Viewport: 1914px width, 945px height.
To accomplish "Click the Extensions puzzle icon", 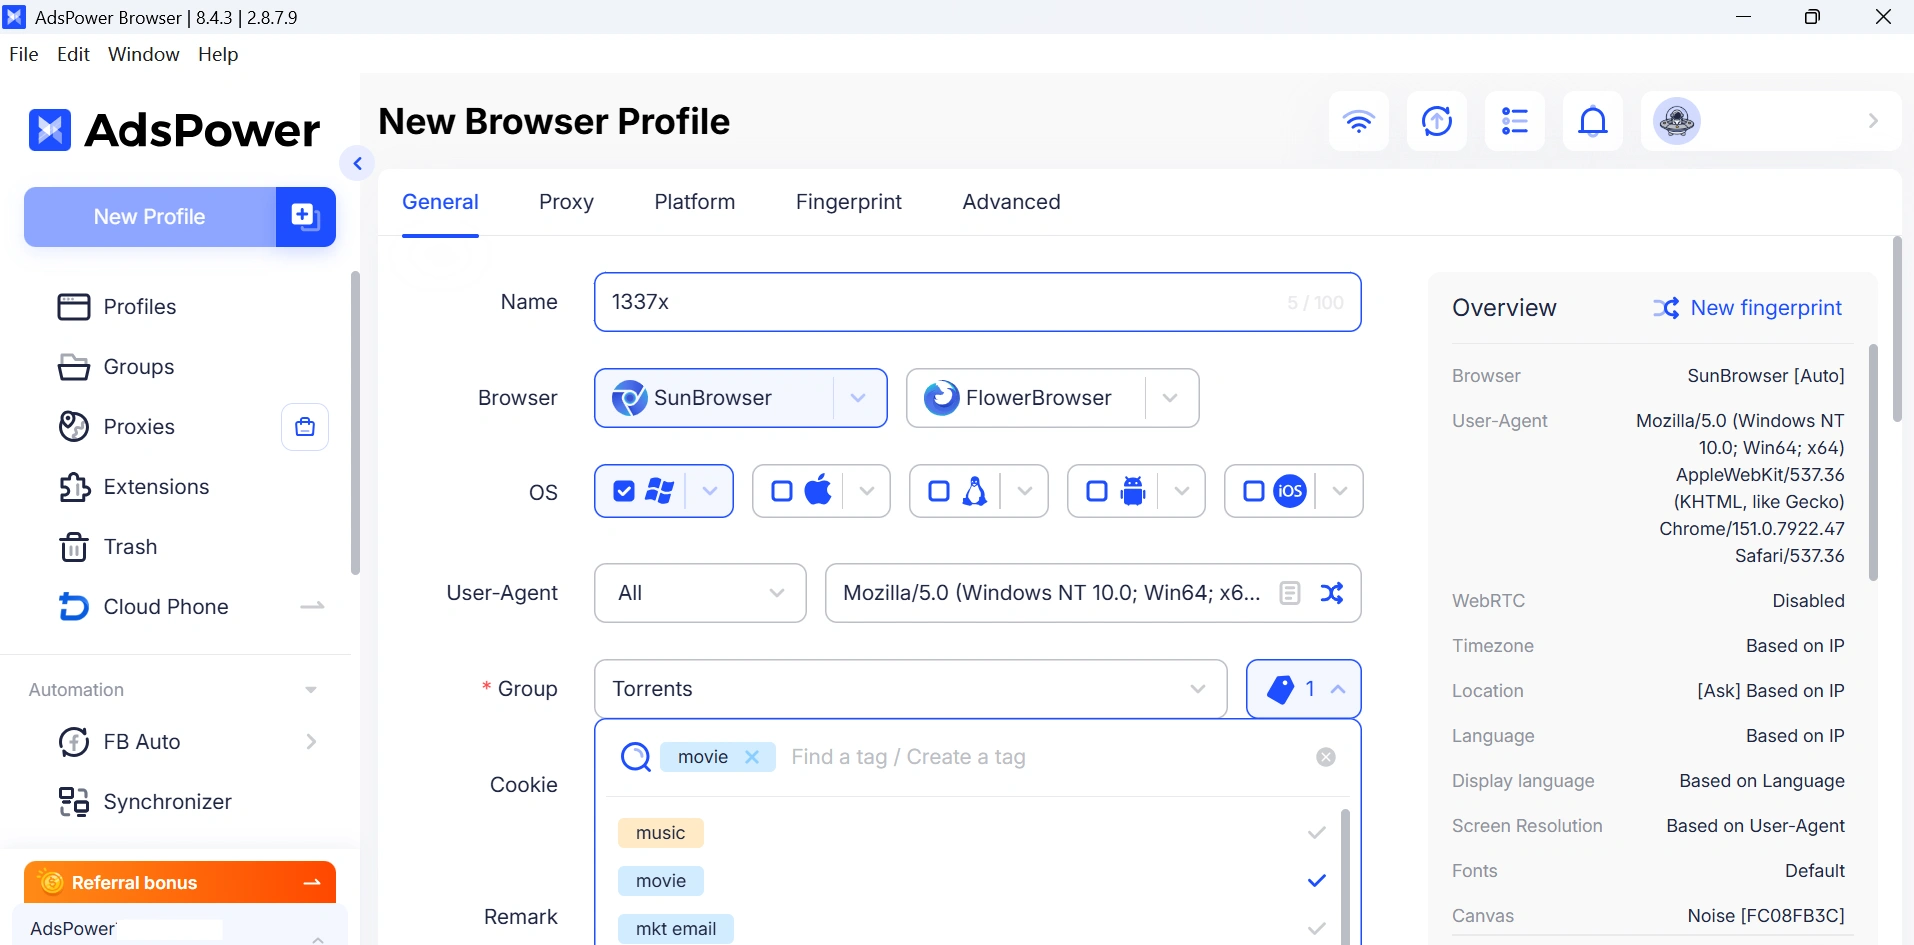I will click(74, 487).
